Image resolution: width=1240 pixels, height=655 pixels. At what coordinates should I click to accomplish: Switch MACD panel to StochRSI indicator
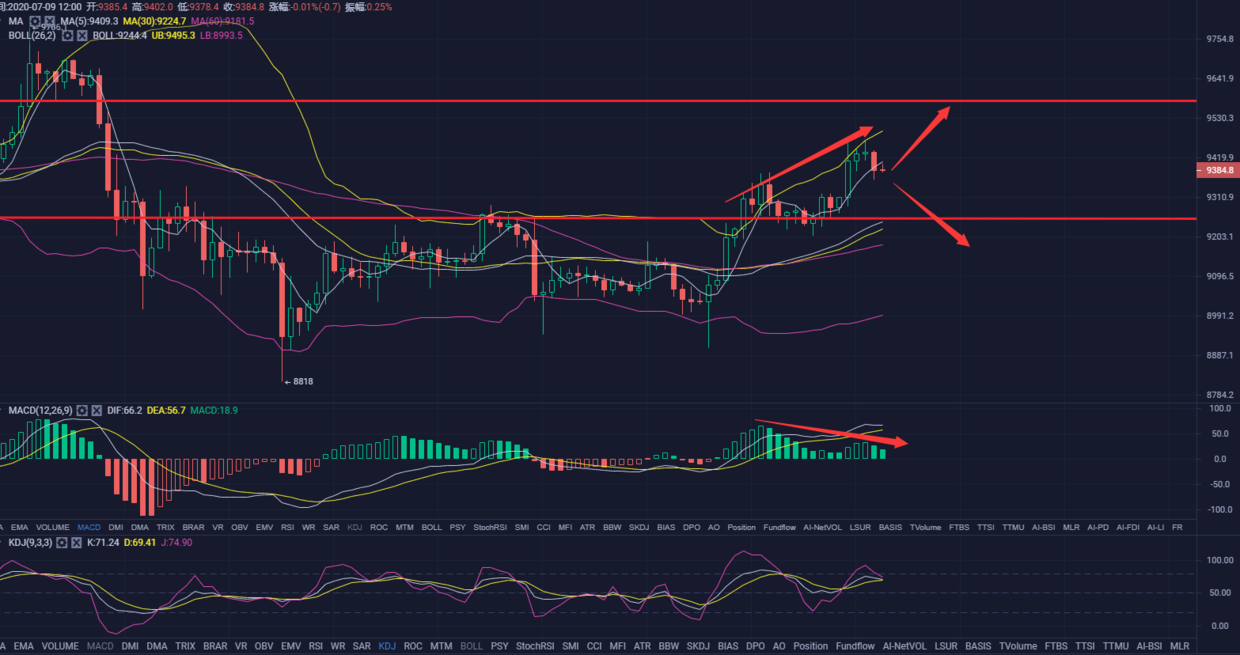pyautogui.click(x=490, y=527)
